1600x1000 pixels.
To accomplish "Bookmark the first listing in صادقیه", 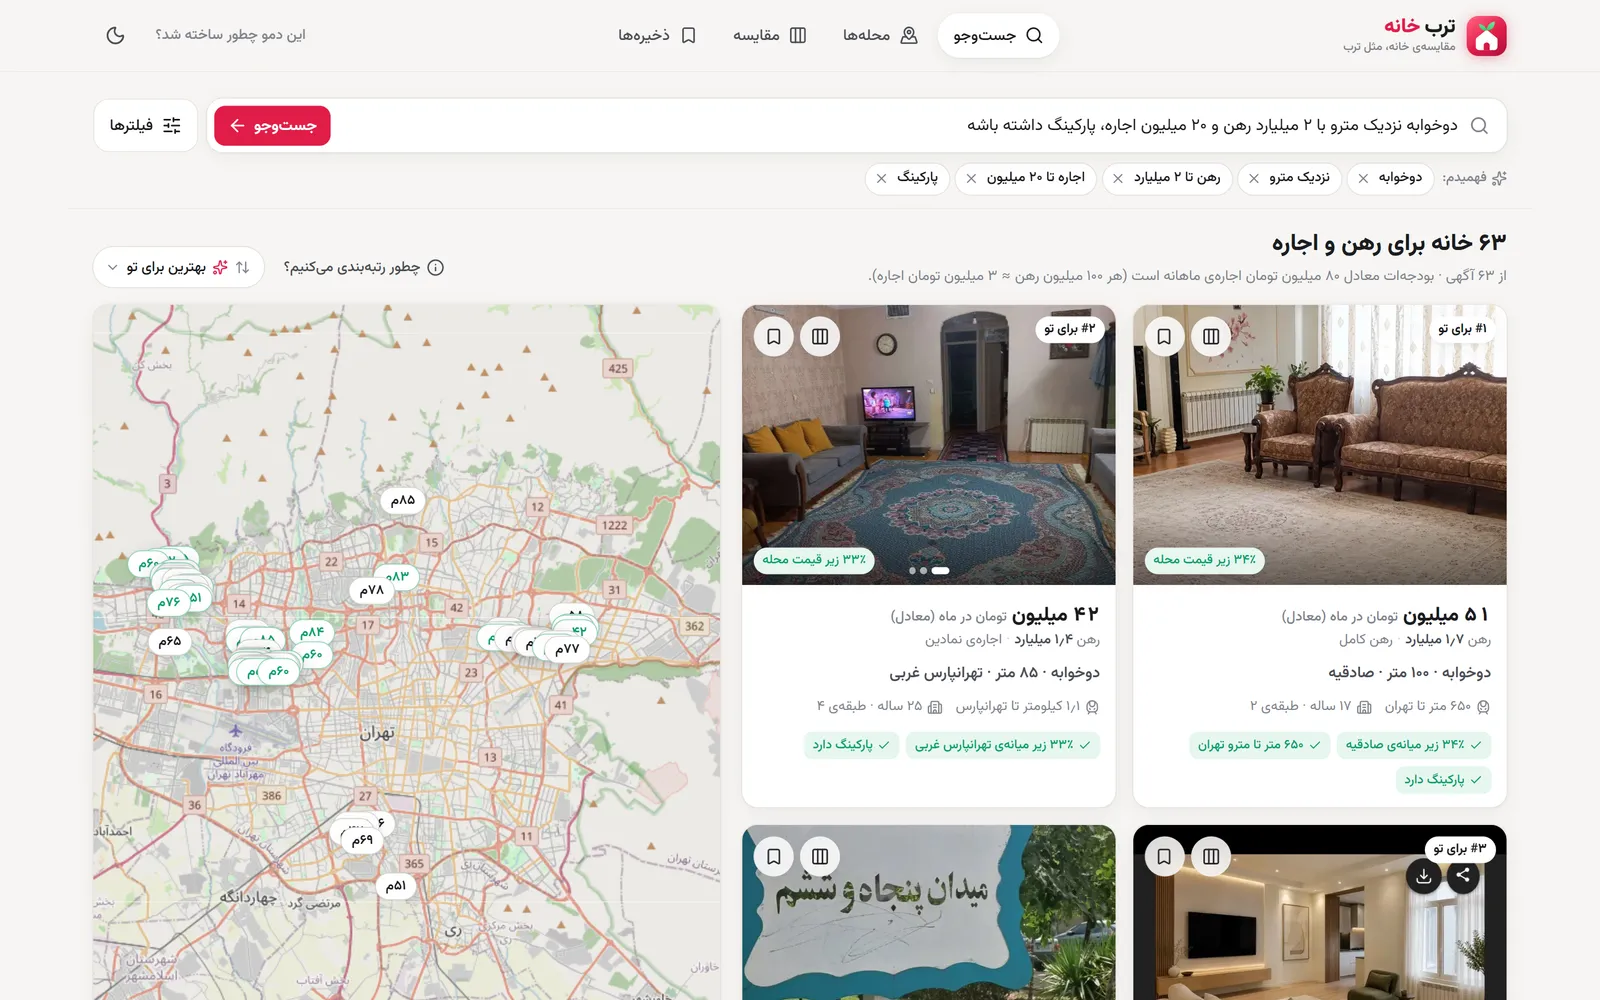I will tap(1164, 337).
